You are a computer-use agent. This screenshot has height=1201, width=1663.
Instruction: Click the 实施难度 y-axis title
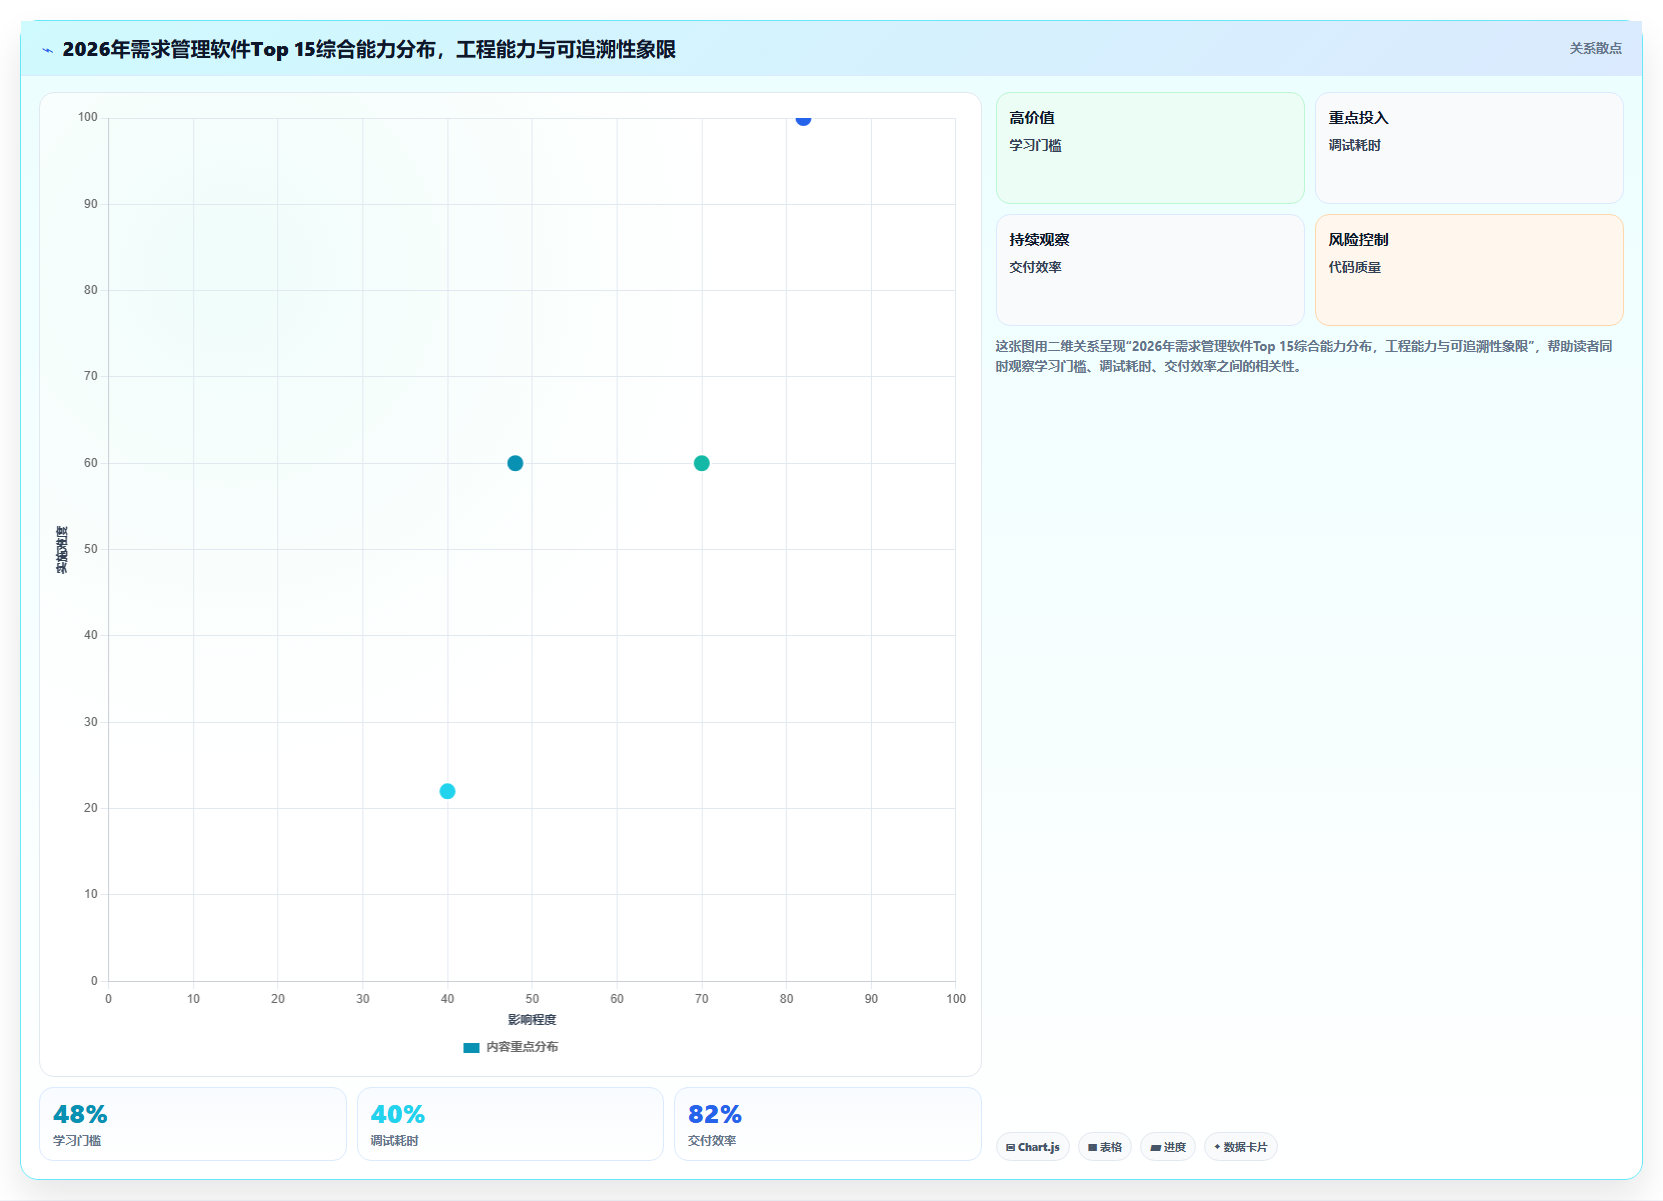pyautogui.click(x=62, y=550)
